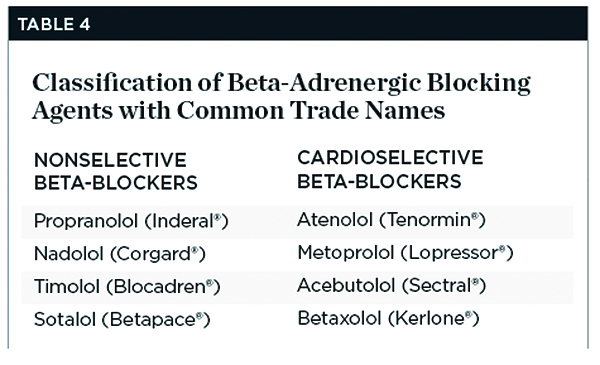Select the Propranolol (Inderal) entry

[x=131, y=221]
